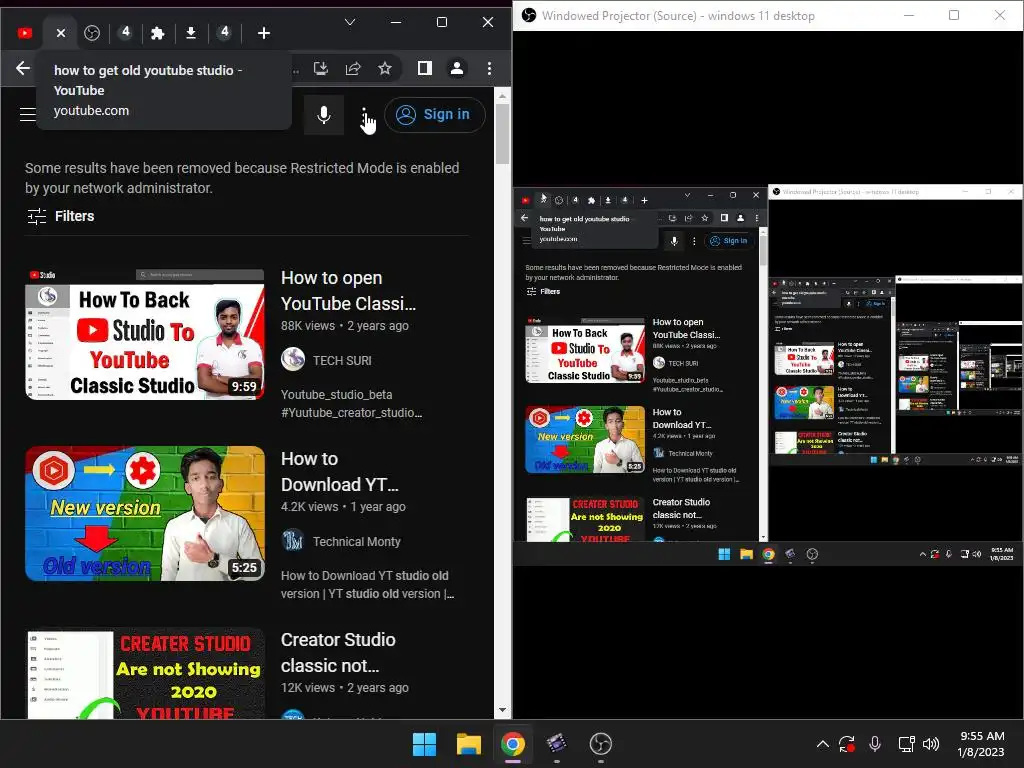Open the puzzle-piece extensions tab
1024x768 pixels.
(x=157, y=33)
